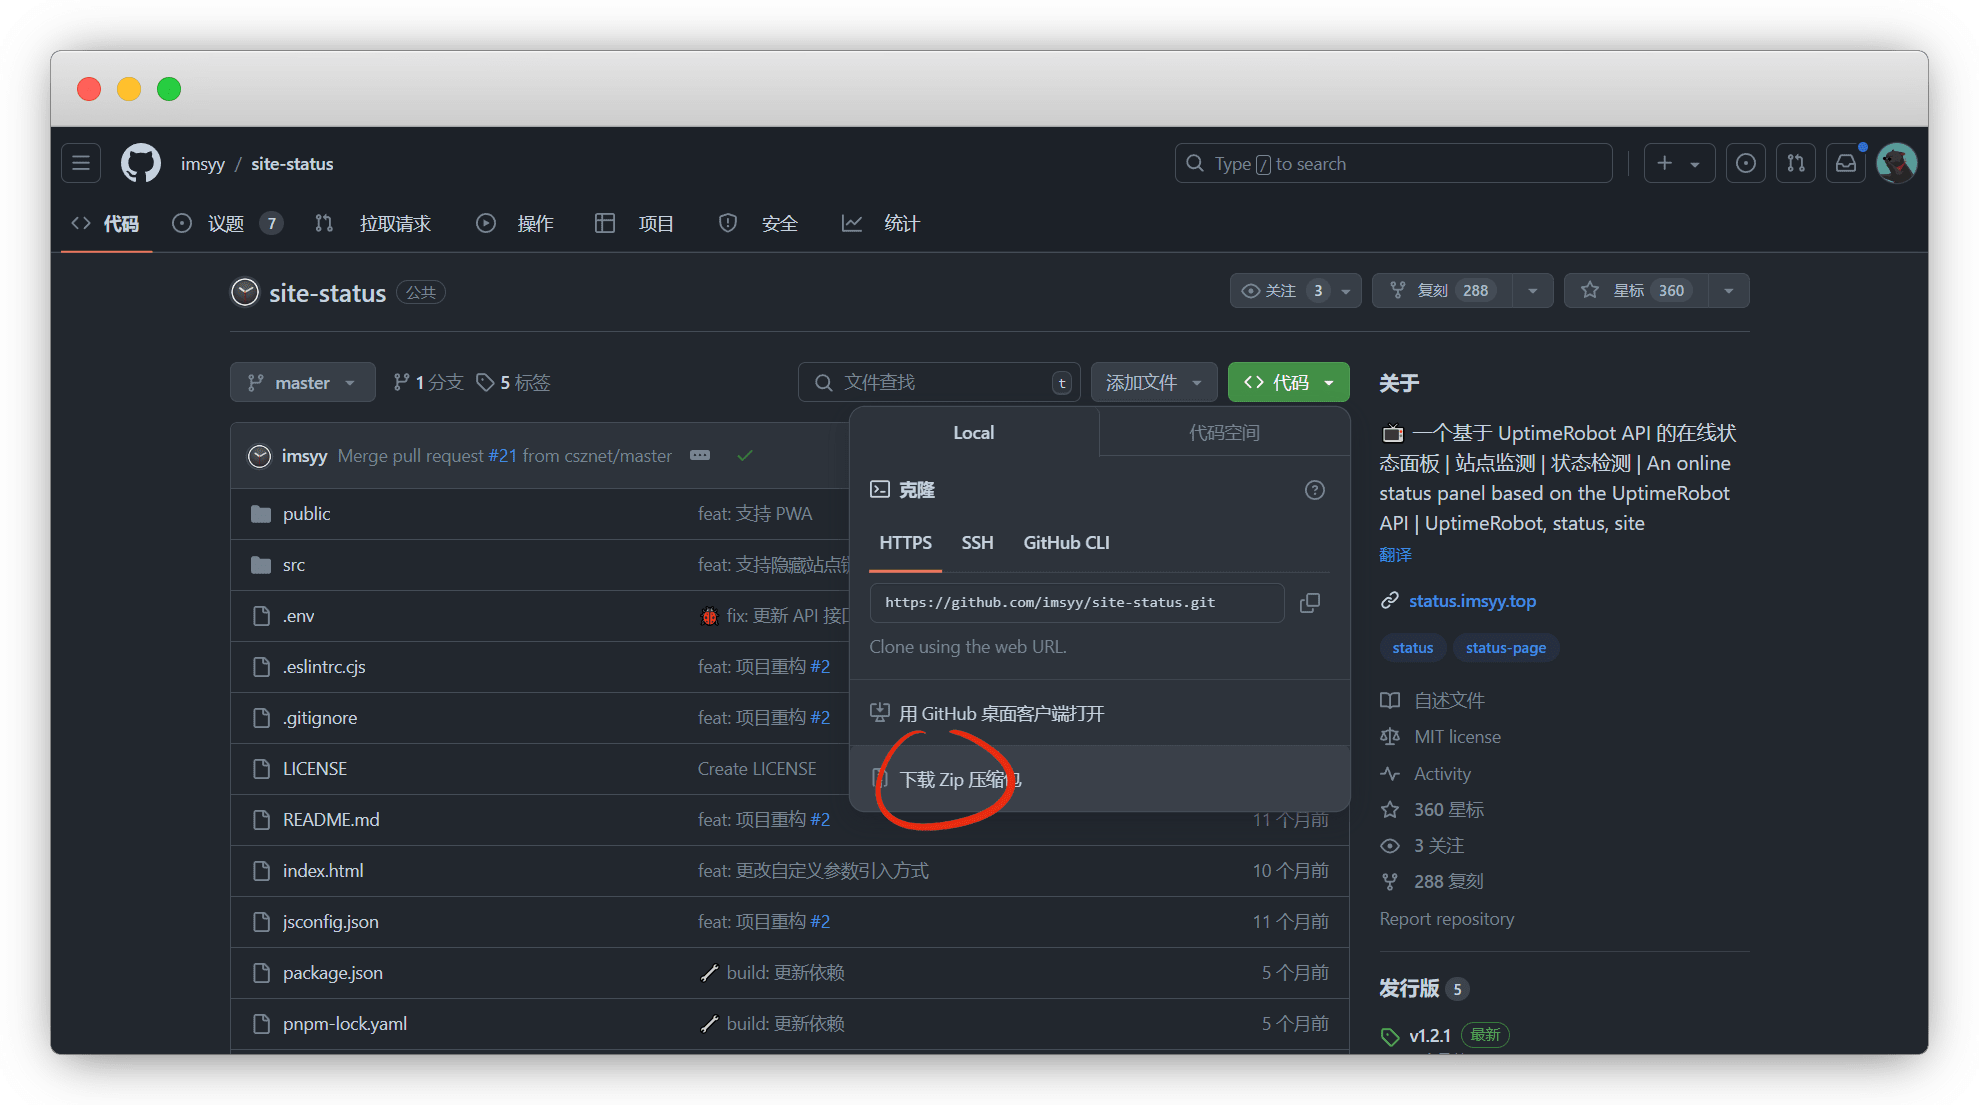
Task: View the commit status checkmark
Action: click(744, 456)
